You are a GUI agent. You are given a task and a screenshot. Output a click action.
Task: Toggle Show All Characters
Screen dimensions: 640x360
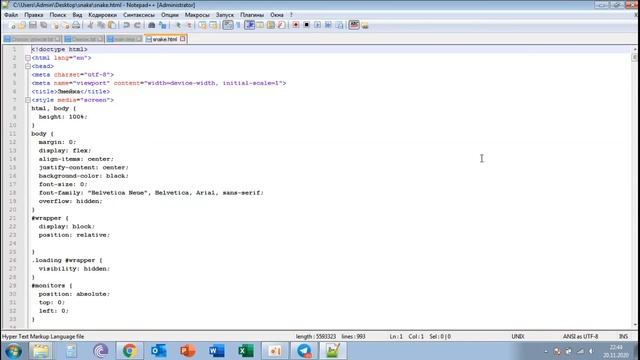pyautogui.click(x=238, y=25)
